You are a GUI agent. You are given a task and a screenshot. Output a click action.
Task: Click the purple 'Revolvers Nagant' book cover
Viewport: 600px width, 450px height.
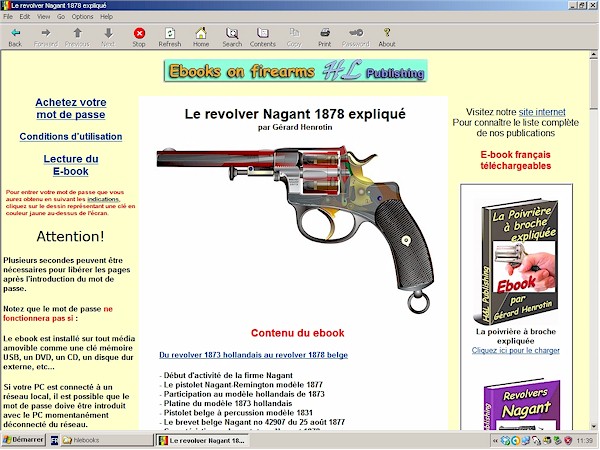coord(522,405)
